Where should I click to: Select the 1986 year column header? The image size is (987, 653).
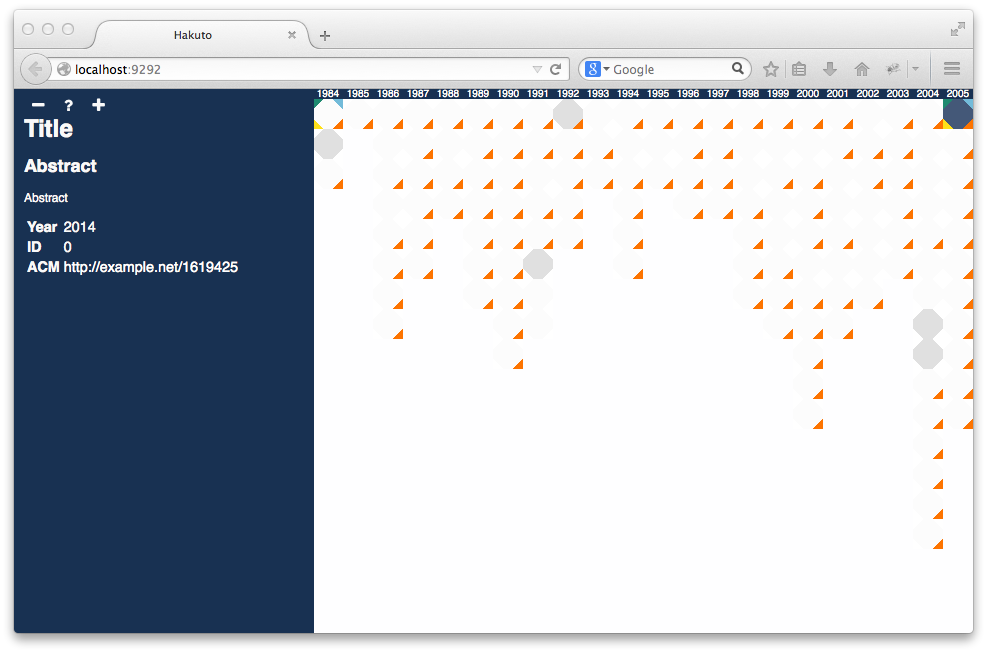[388, 94]
